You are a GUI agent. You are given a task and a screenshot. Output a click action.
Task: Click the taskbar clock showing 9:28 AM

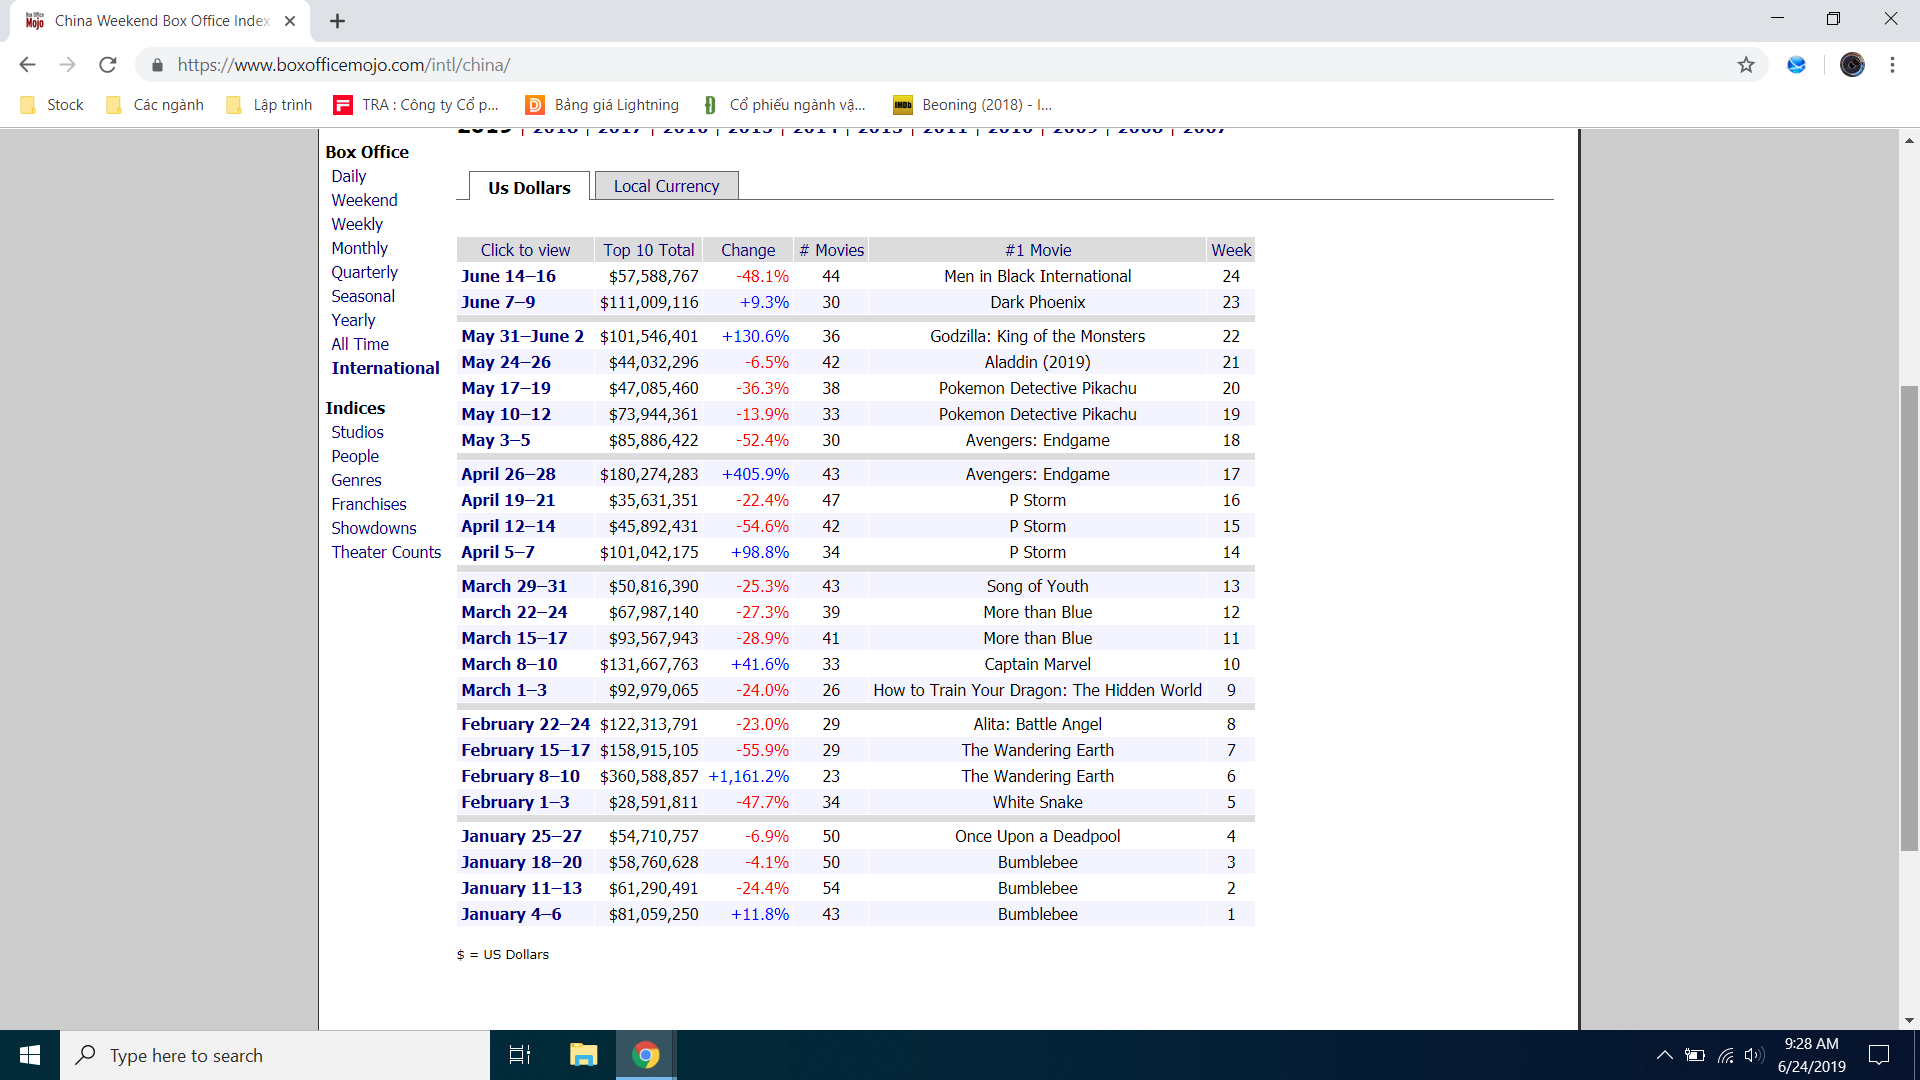pos(1811,1055)
